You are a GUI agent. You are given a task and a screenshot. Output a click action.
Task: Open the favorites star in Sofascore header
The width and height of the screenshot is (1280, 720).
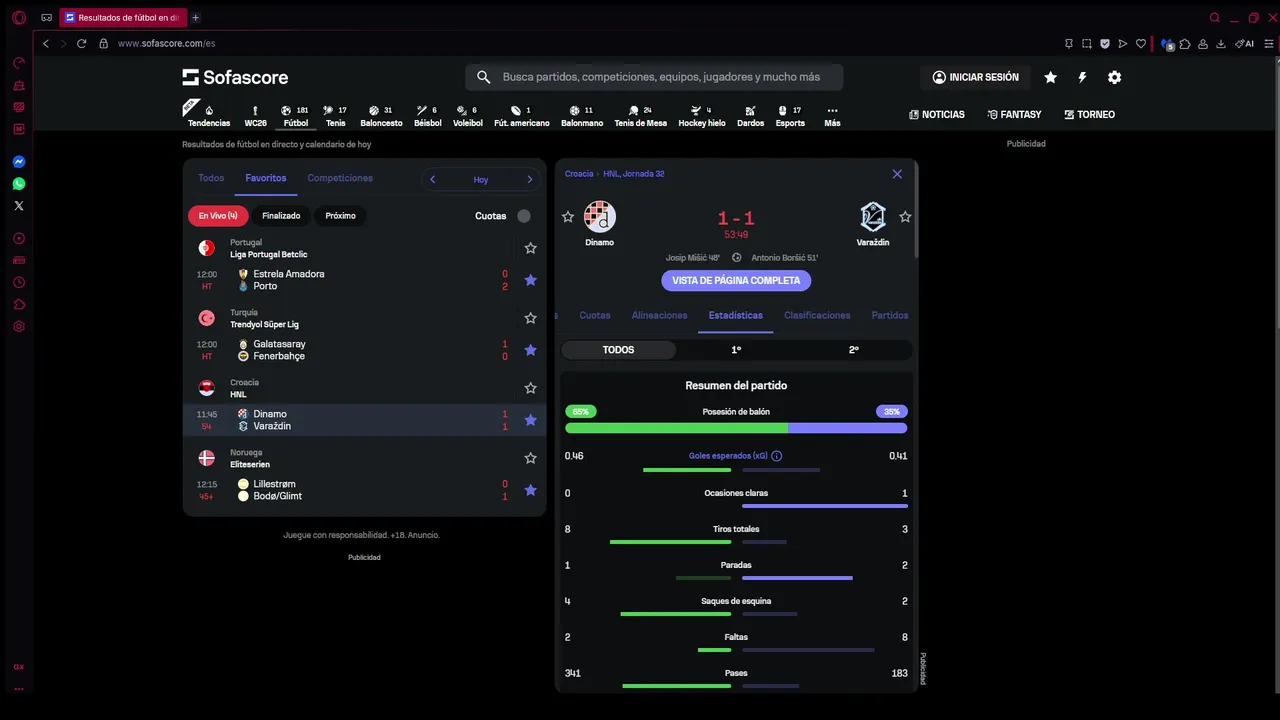click(1050, 77)
